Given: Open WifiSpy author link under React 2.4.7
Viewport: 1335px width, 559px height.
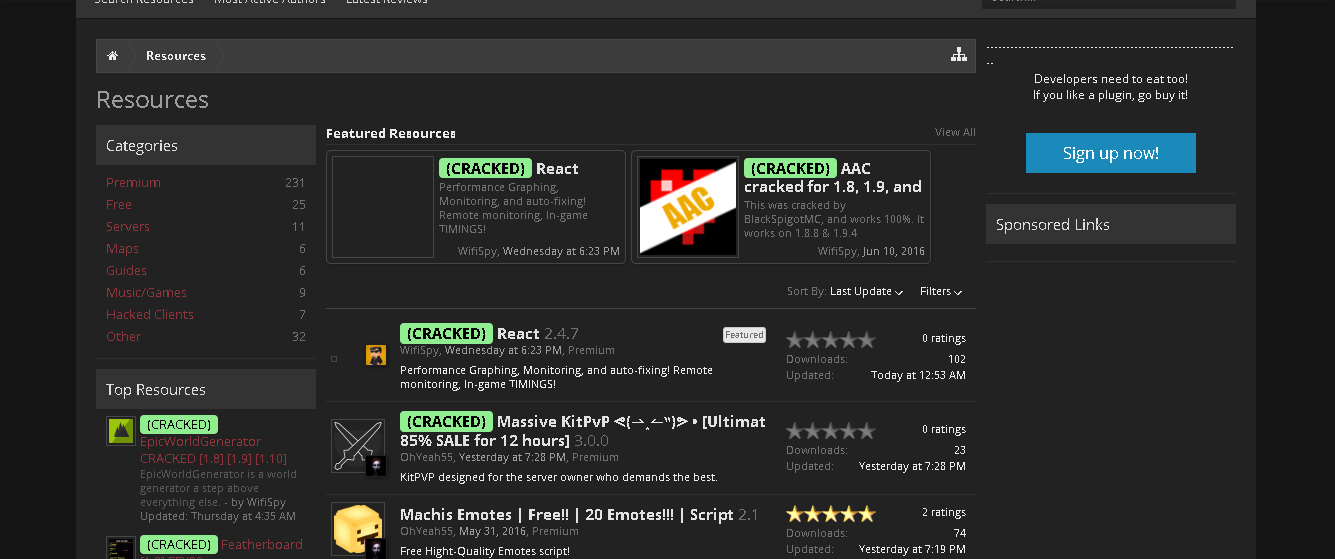Looking at the screenshot, I should (x=419, y=350).
